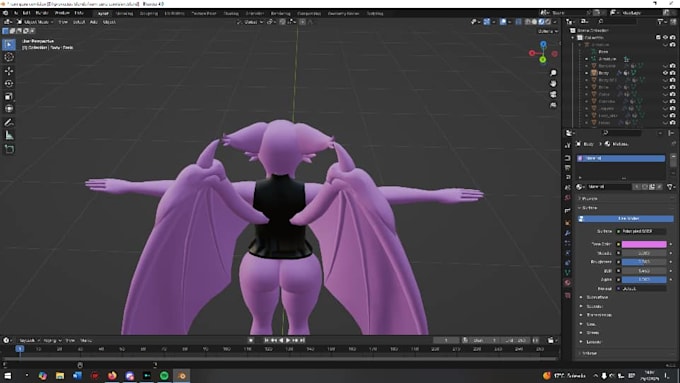Open the viewport Select menu

[x=78, y=22]
